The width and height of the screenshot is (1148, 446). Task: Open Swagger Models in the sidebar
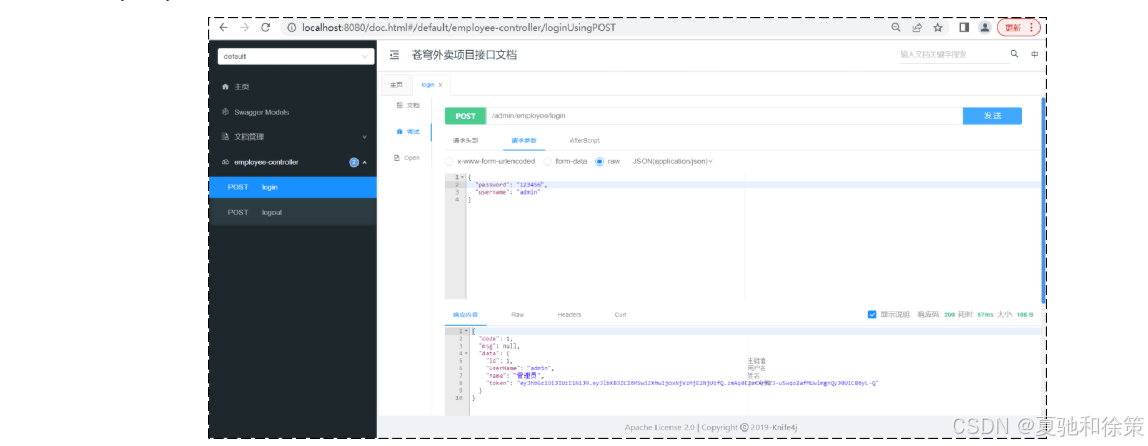[293, 112]
